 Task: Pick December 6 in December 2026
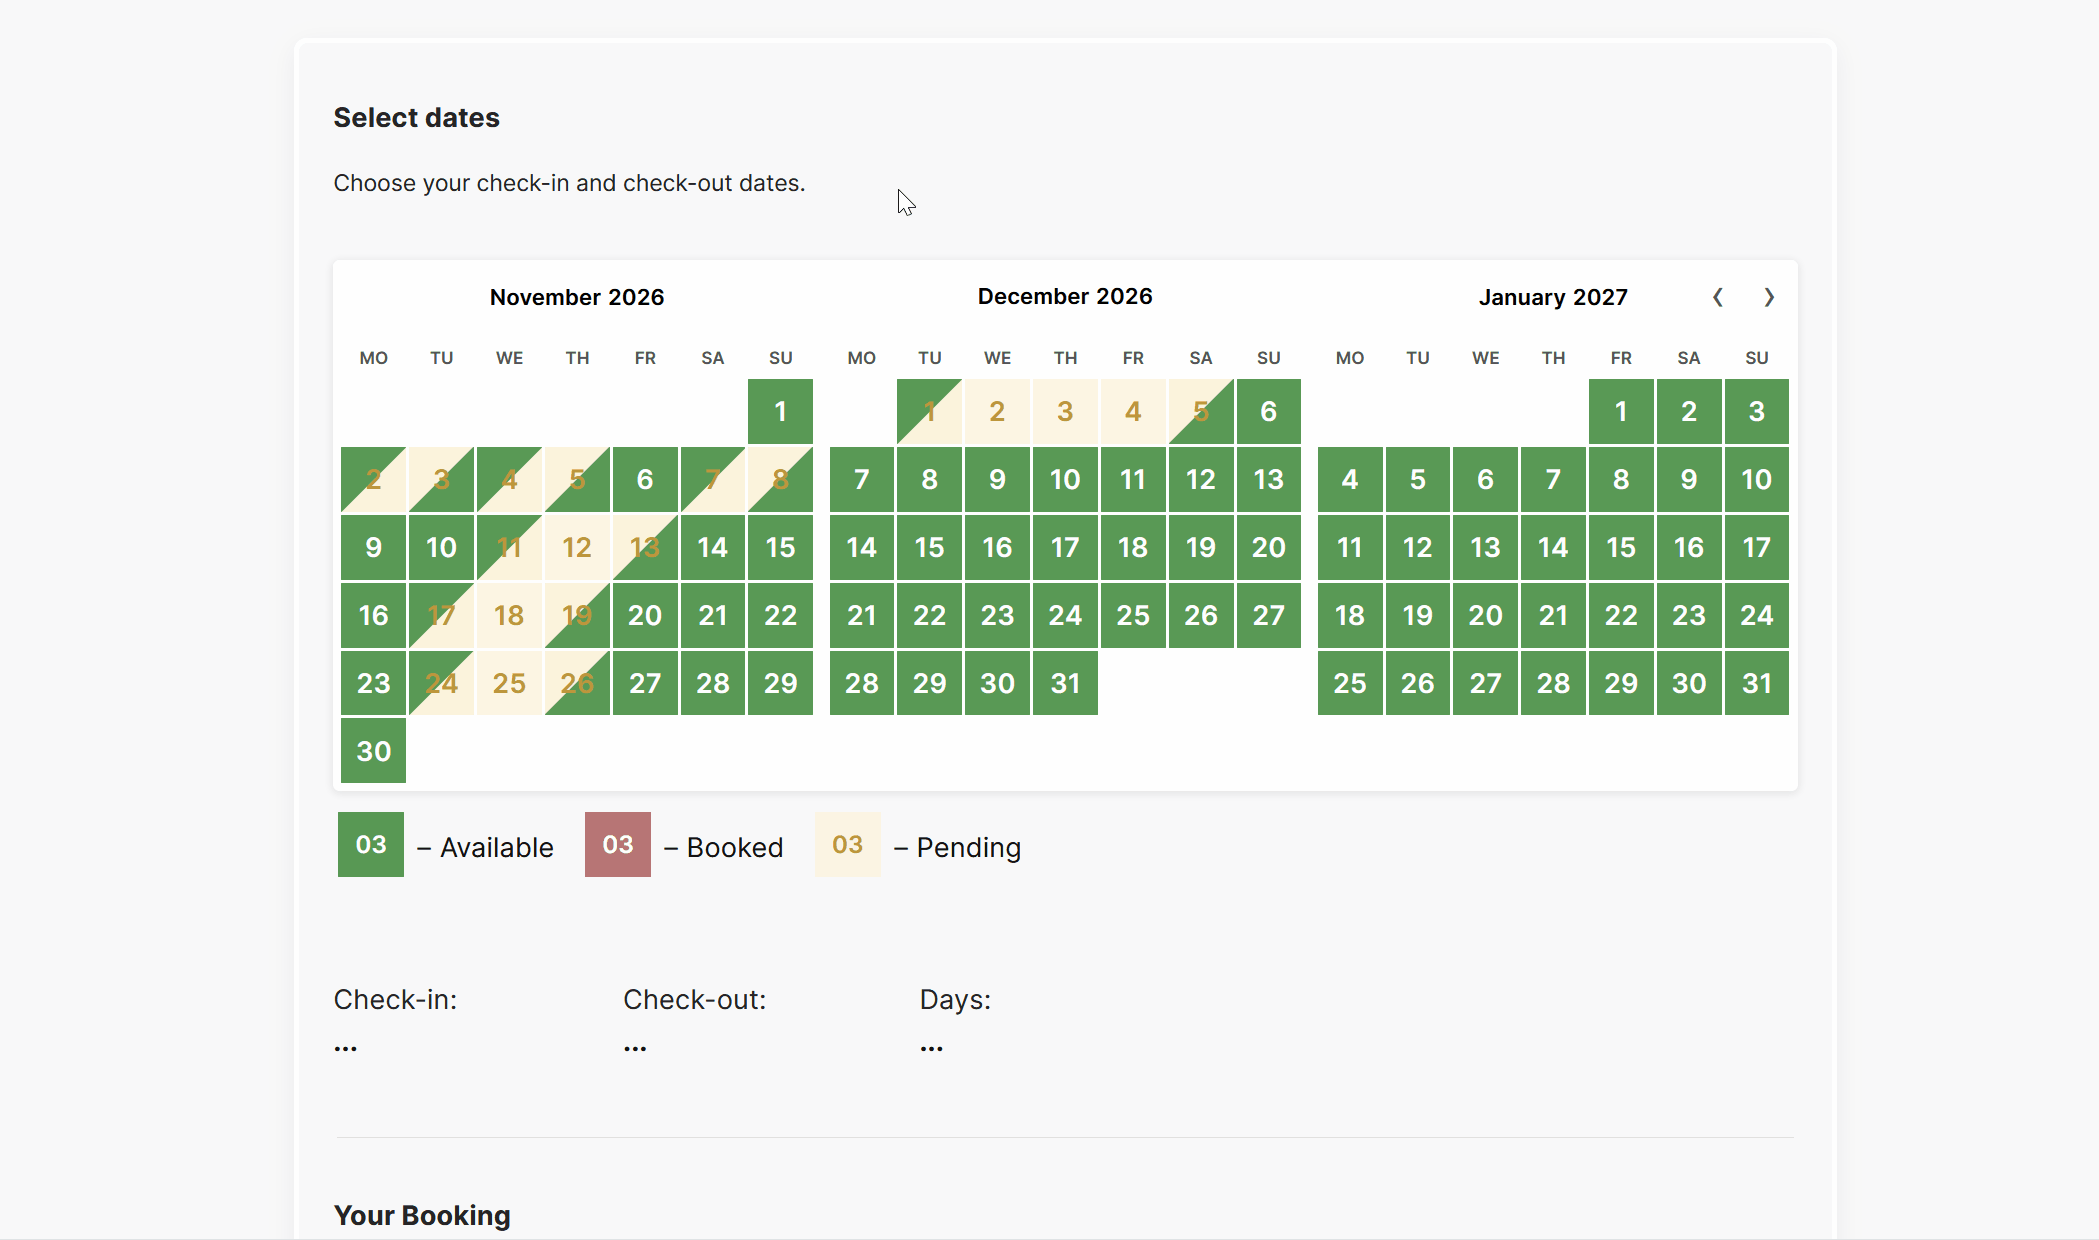coord(1268,411)
